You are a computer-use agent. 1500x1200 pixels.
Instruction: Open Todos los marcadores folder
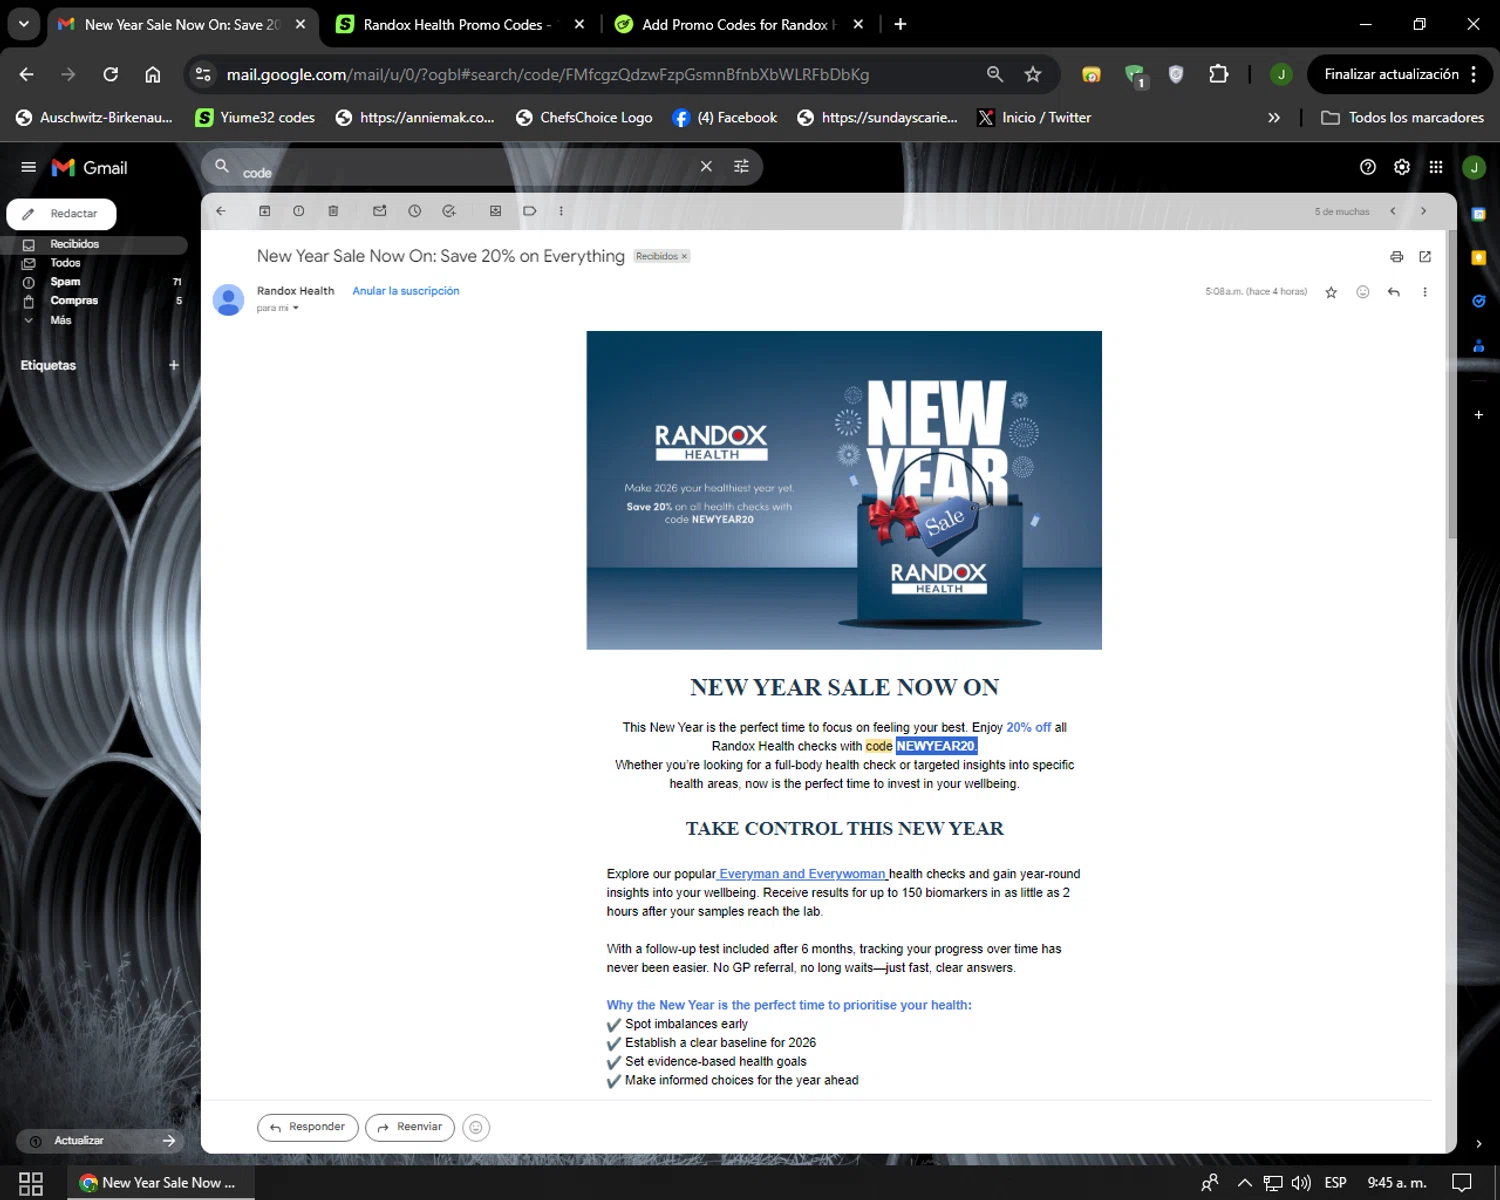pyautogui.click(x=1402, y=118)
